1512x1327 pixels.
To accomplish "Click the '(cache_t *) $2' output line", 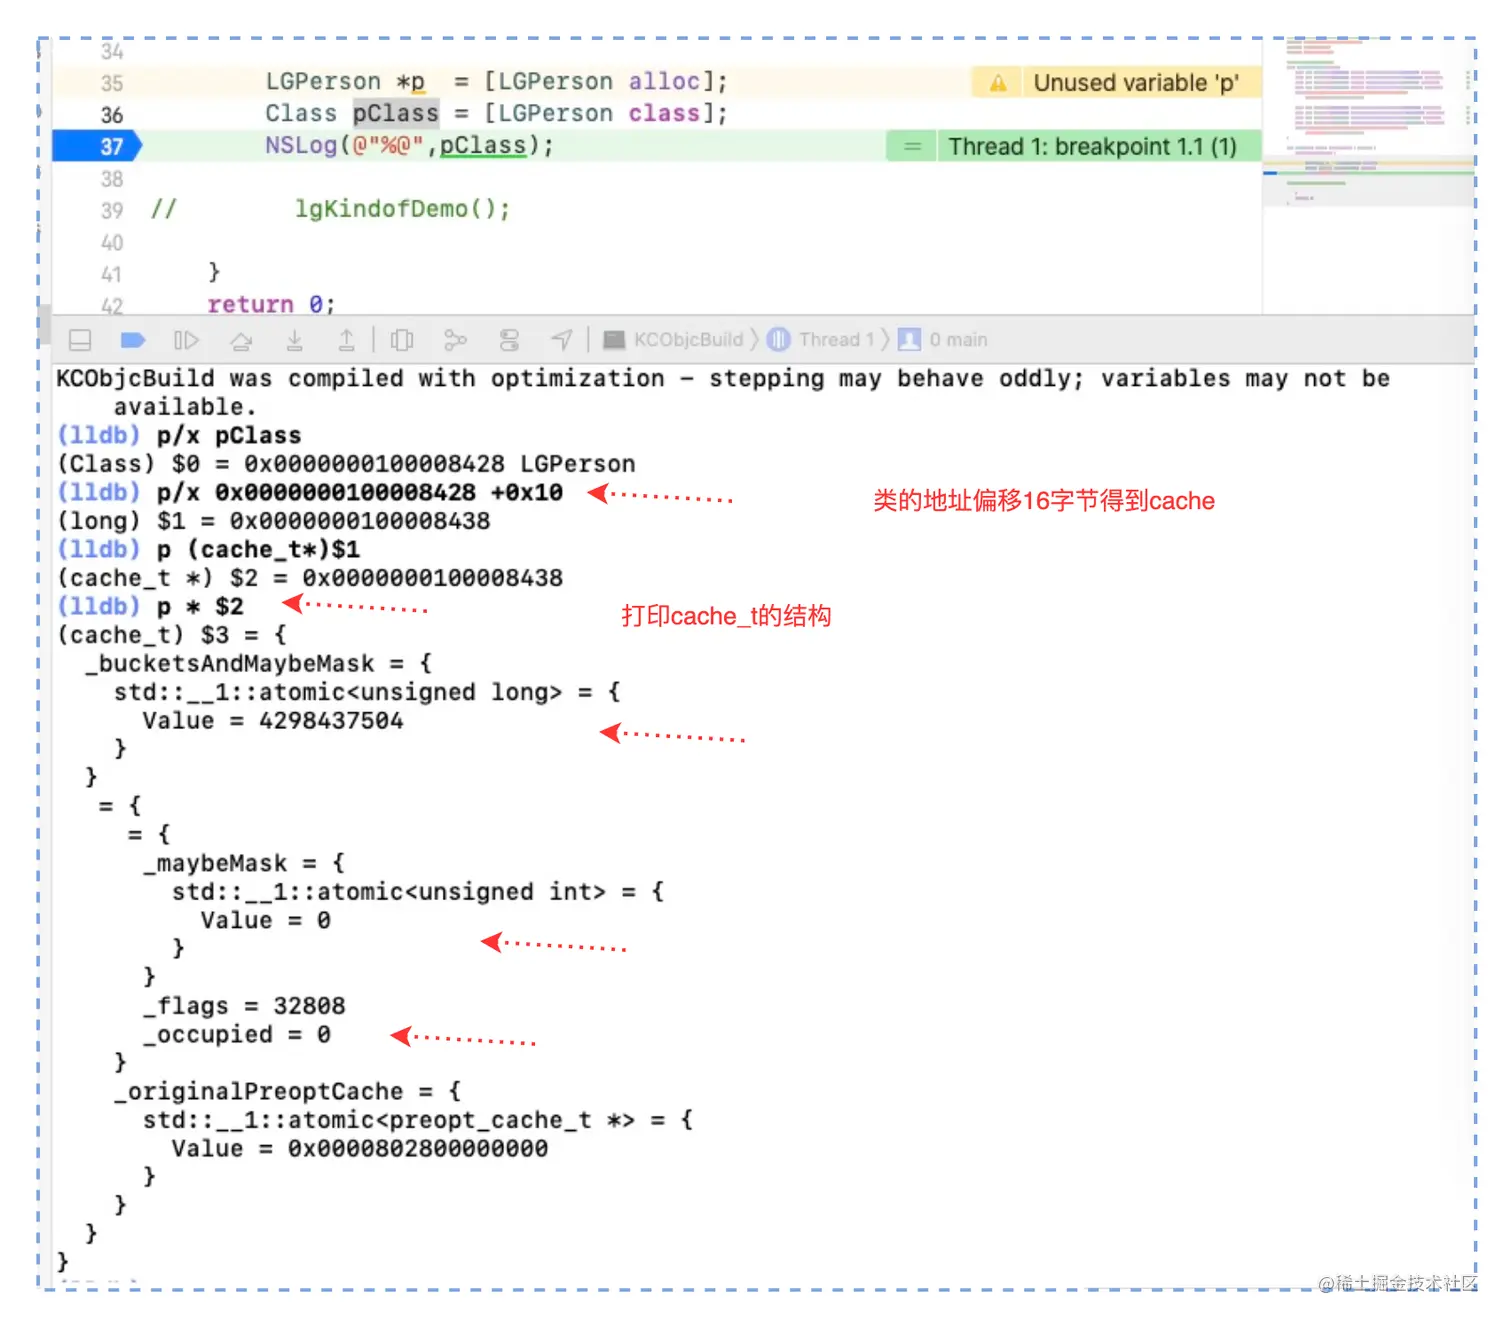I will point(310,578).
